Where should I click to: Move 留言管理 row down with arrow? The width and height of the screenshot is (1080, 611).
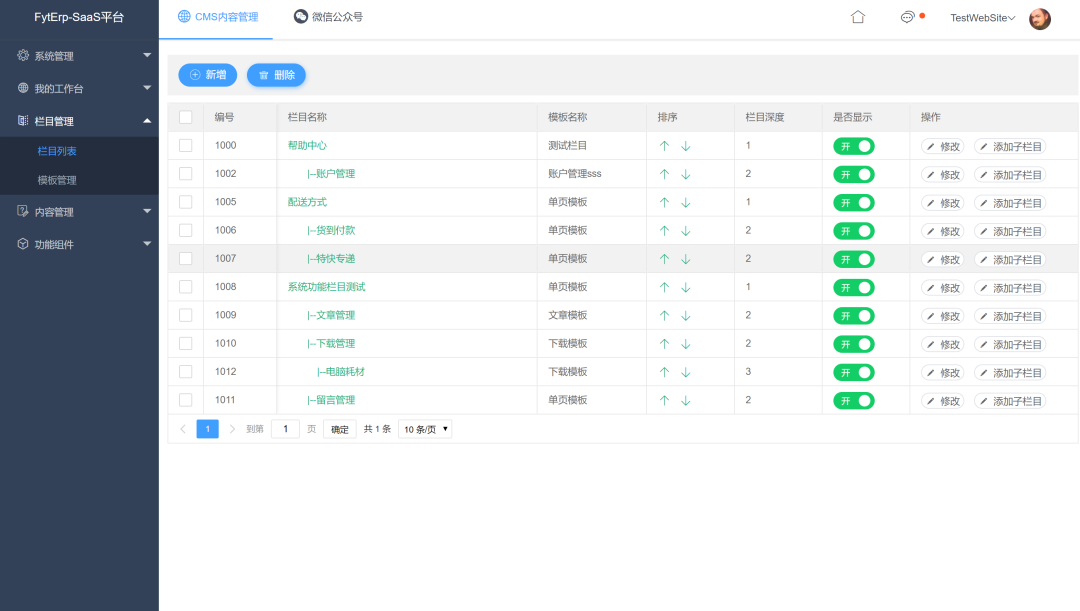click(x=686, y=401)
